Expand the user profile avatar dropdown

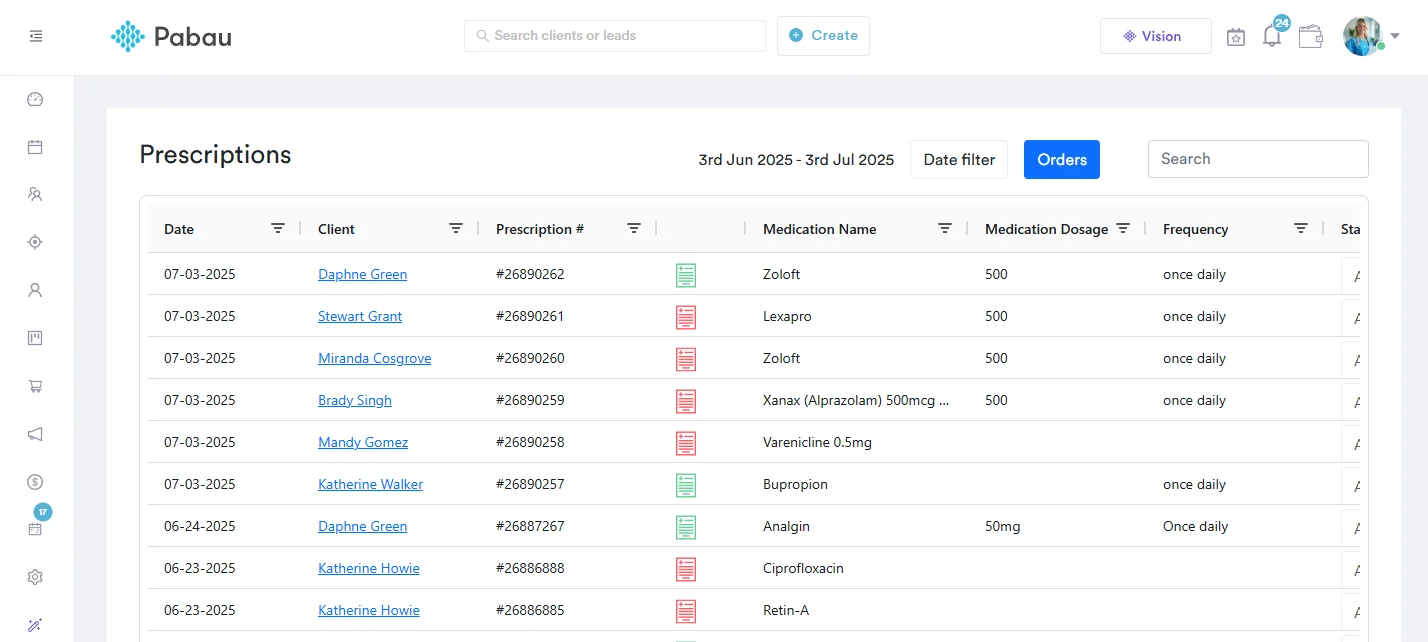pos(1370,36)
